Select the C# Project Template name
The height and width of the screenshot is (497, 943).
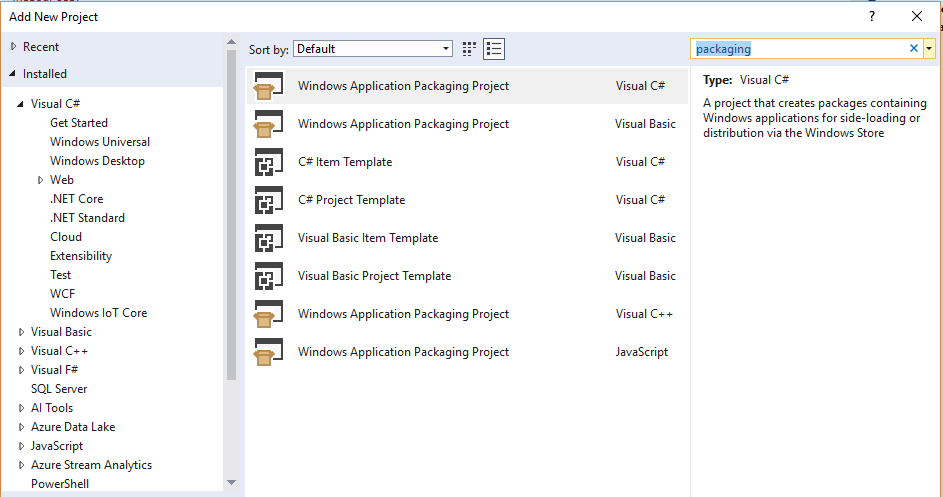pos(351,200)
